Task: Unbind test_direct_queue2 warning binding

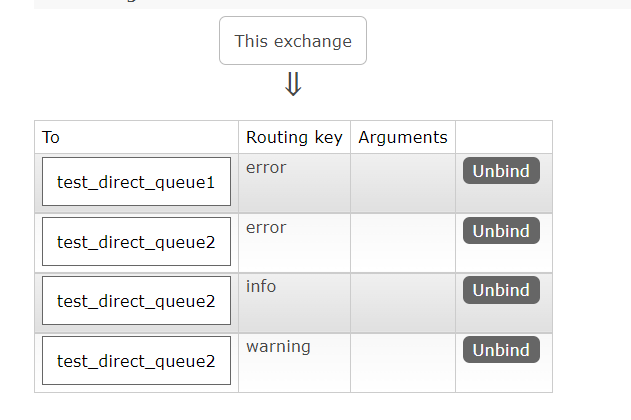Action: (x=501, y=350)
